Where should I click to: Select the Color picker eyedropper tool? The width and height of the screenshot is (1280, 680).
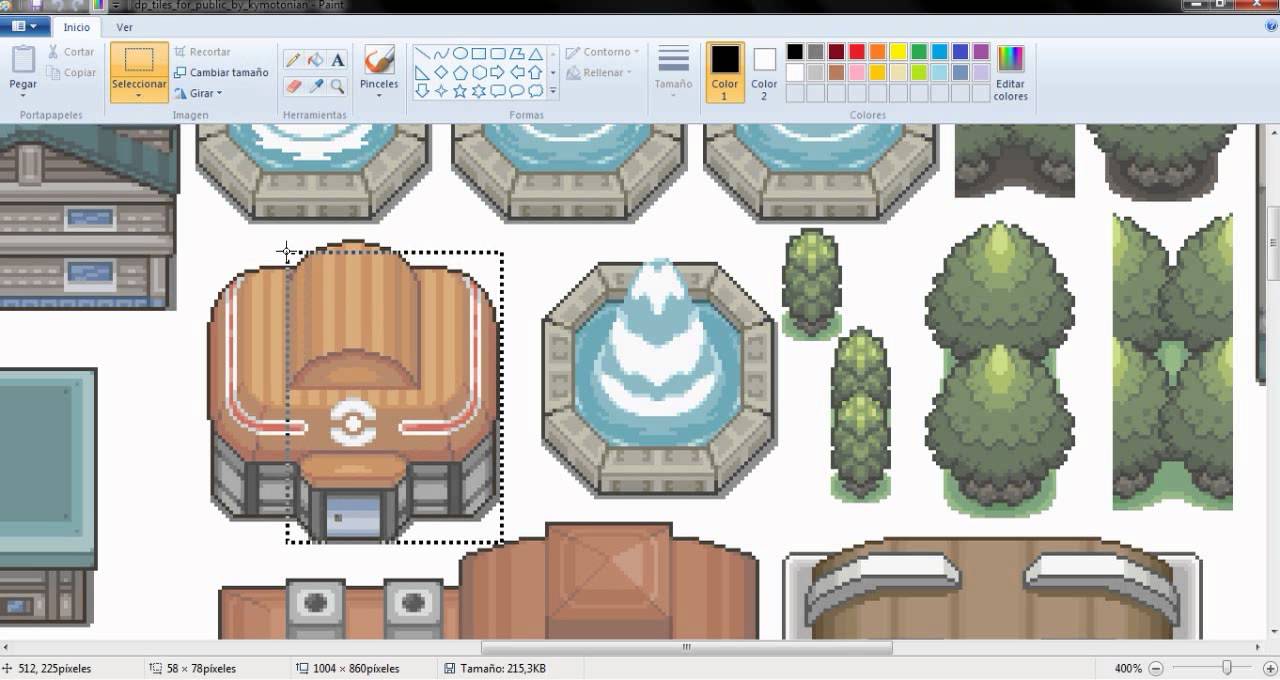click(x=315, y=87)
